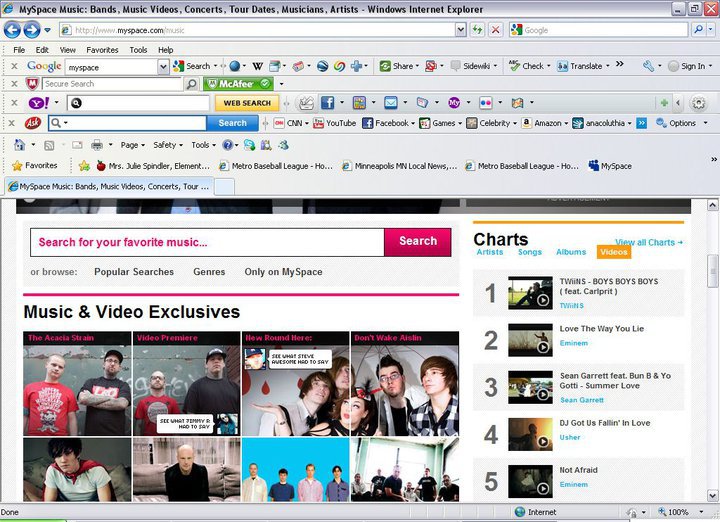Image resolution: width=720 pixels, height=522 pixels.
Task: Click the Print icon in command bar
Action: [x=97, y=145]
